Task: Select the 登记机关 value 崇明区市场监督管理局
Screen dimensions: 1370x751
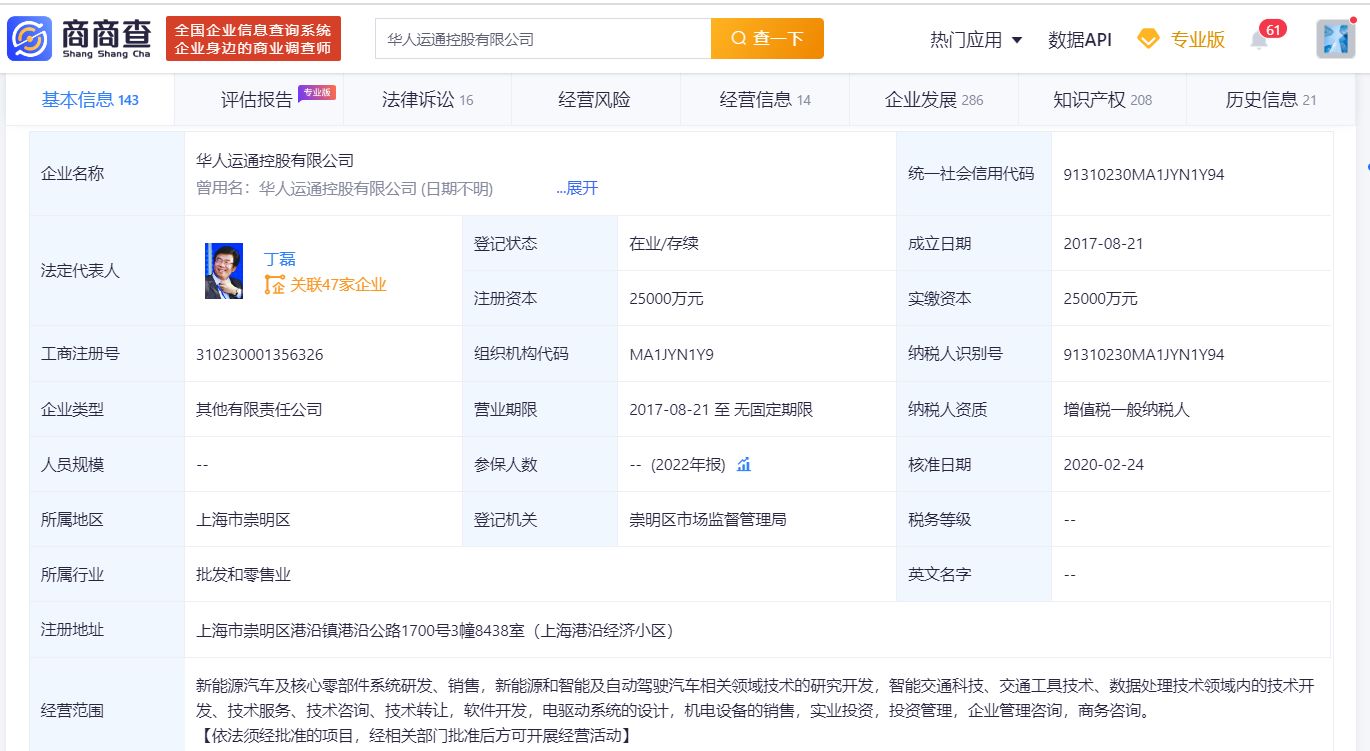Action: pos(708,519)
